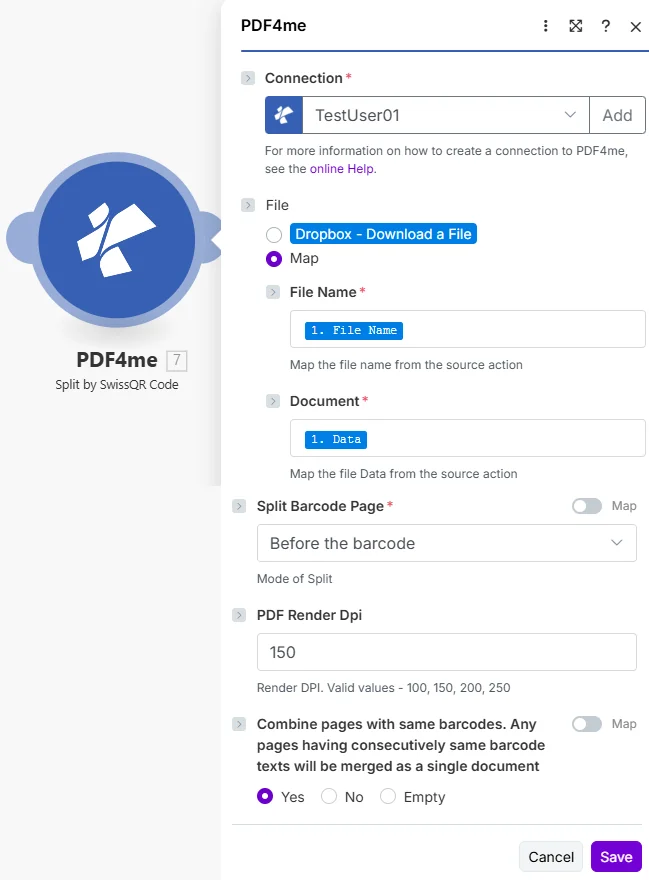
Task: Click the large PDF4me module circle
Action: click(116, 240)
